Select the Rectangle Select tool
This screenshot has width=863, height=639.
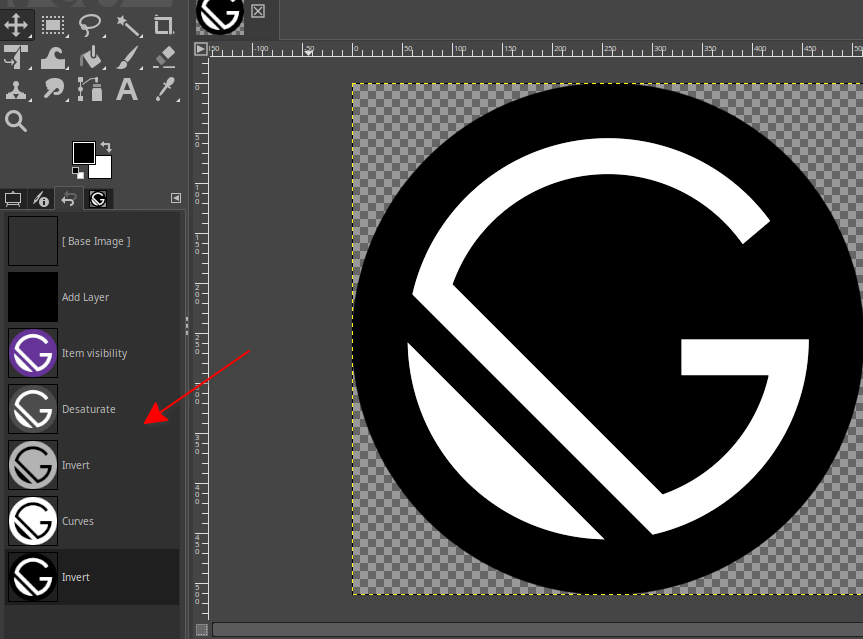coord(54,24)
